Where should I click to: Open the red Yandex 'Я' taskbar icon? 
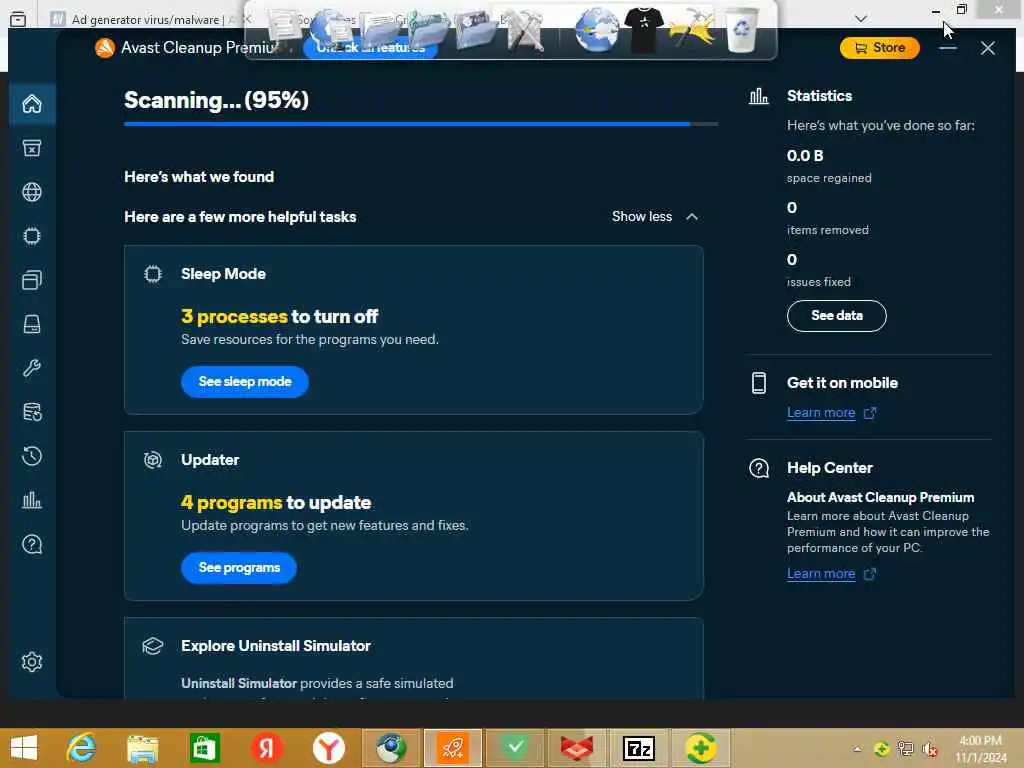tap(266, 748)
